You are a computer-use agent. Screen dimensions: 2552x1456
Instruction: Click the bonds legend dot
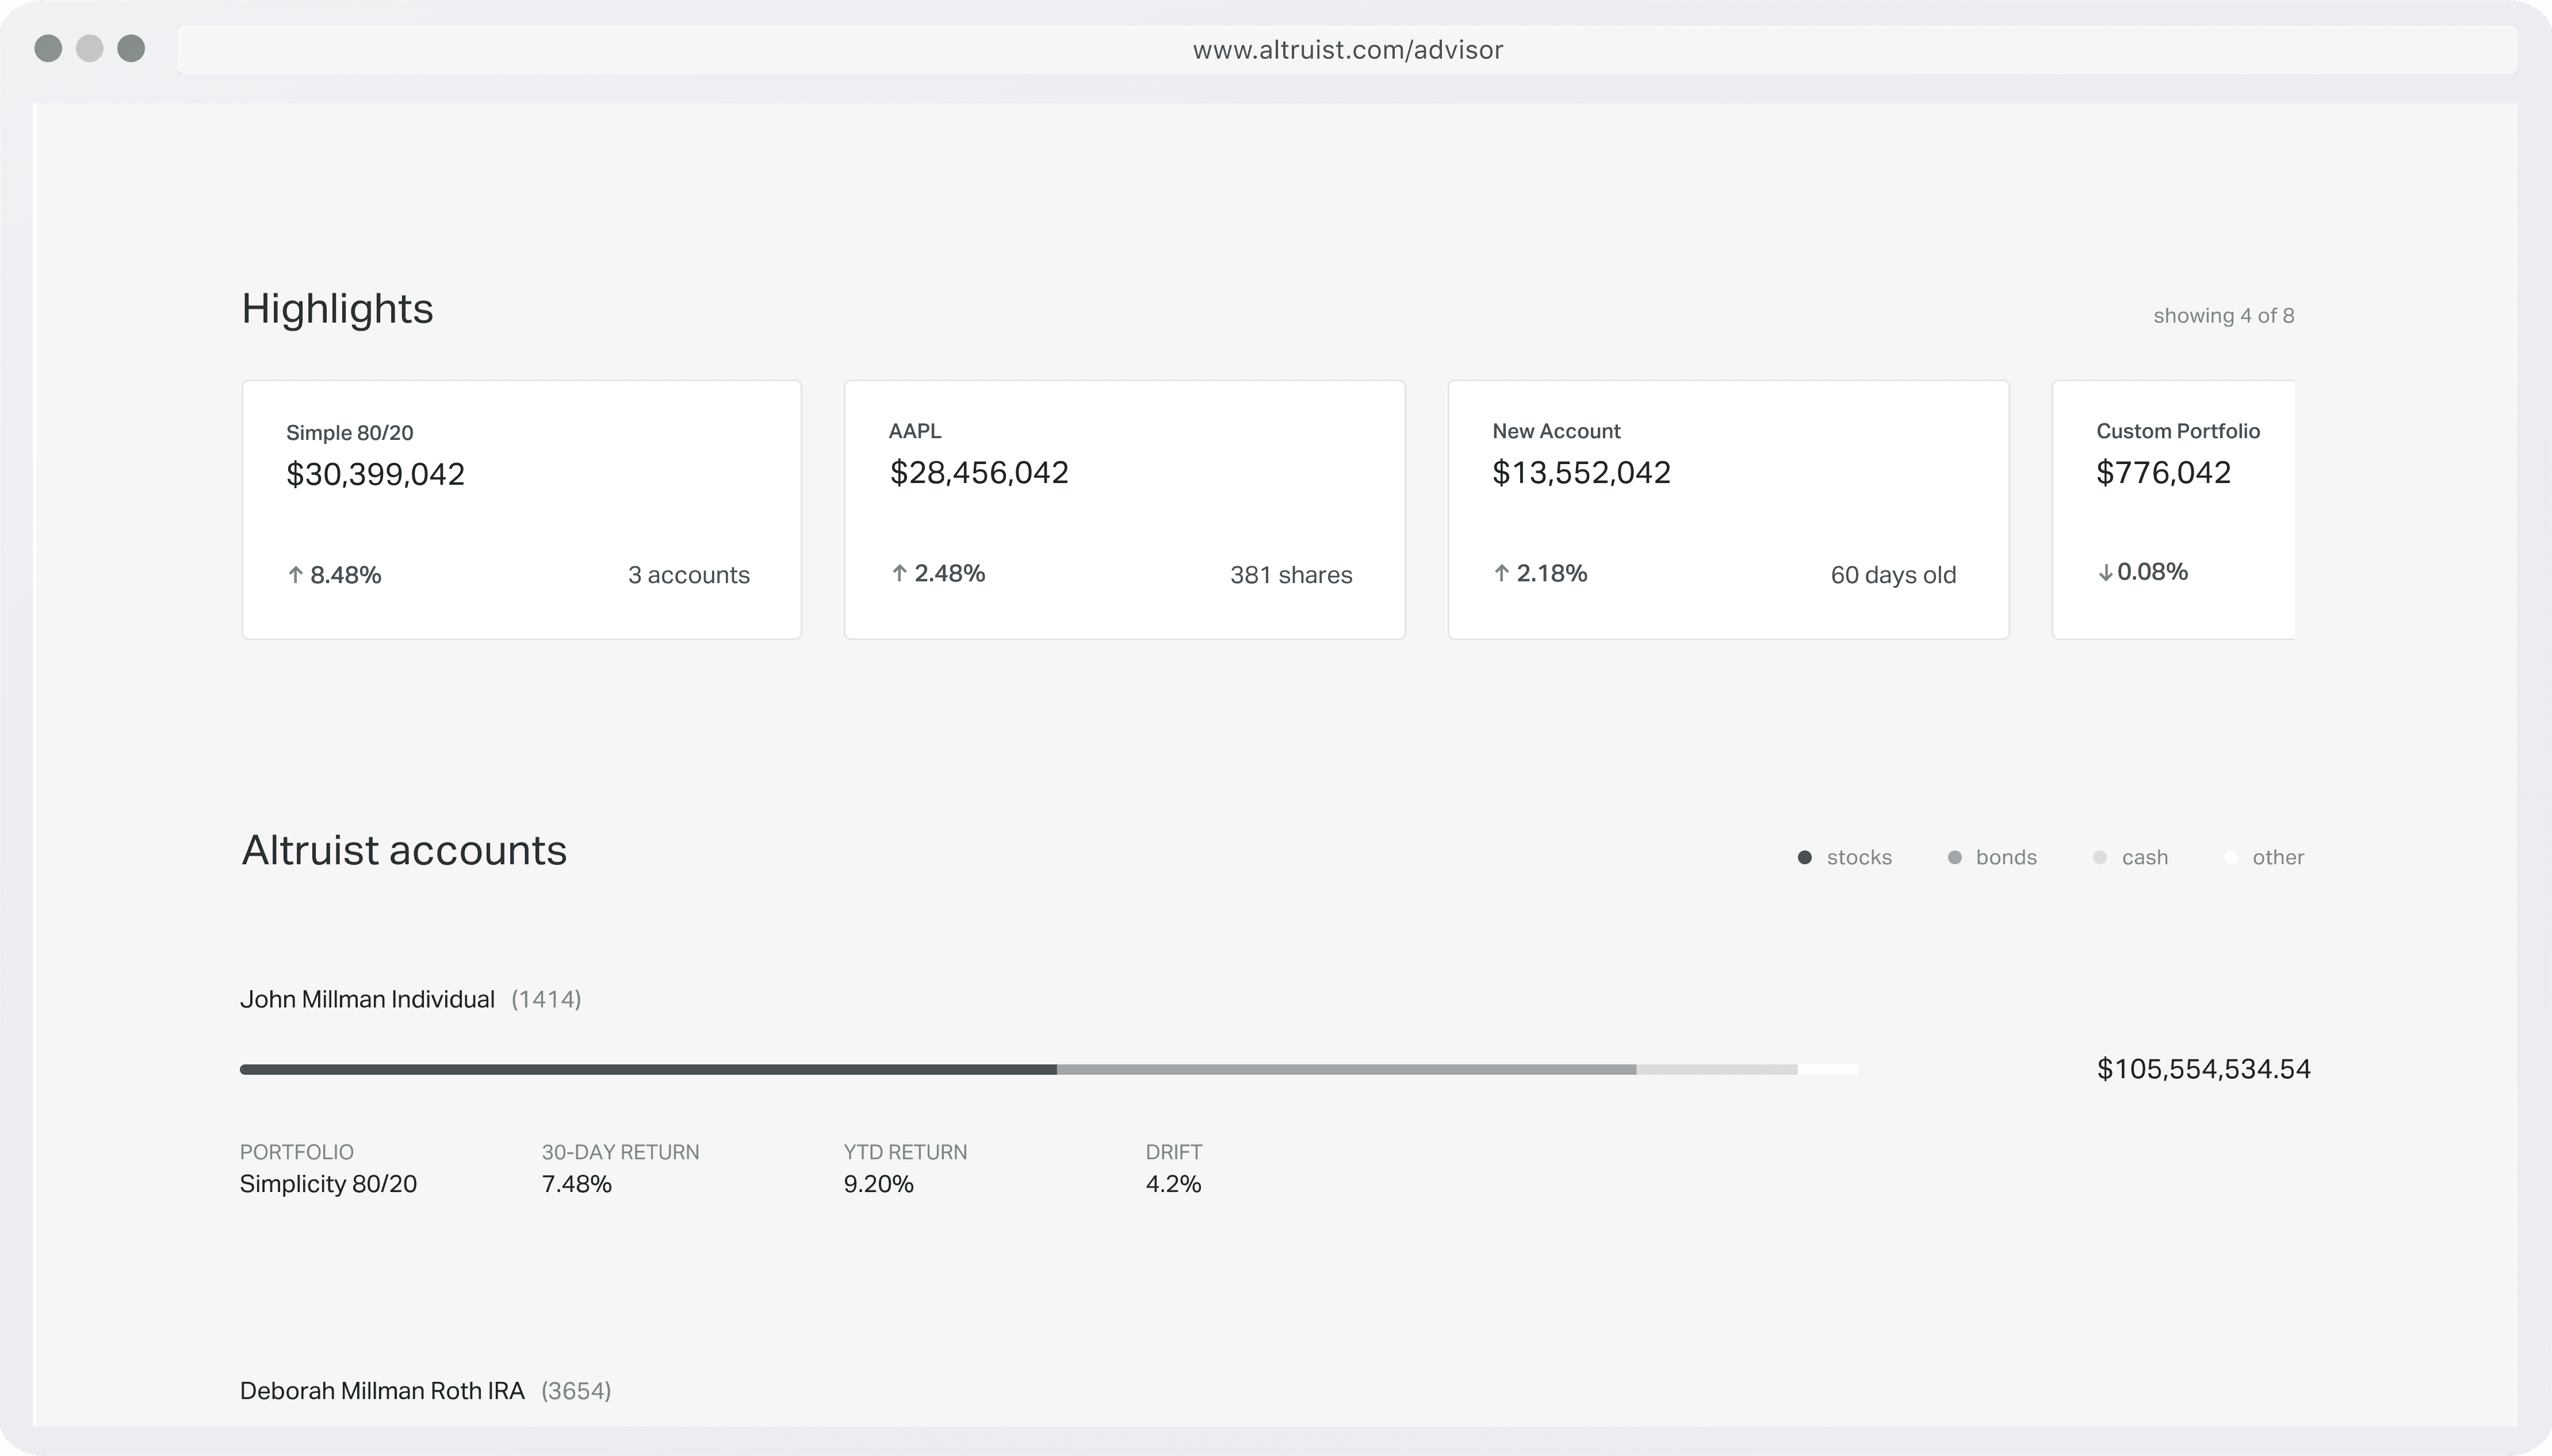[x=1954, y=858]
